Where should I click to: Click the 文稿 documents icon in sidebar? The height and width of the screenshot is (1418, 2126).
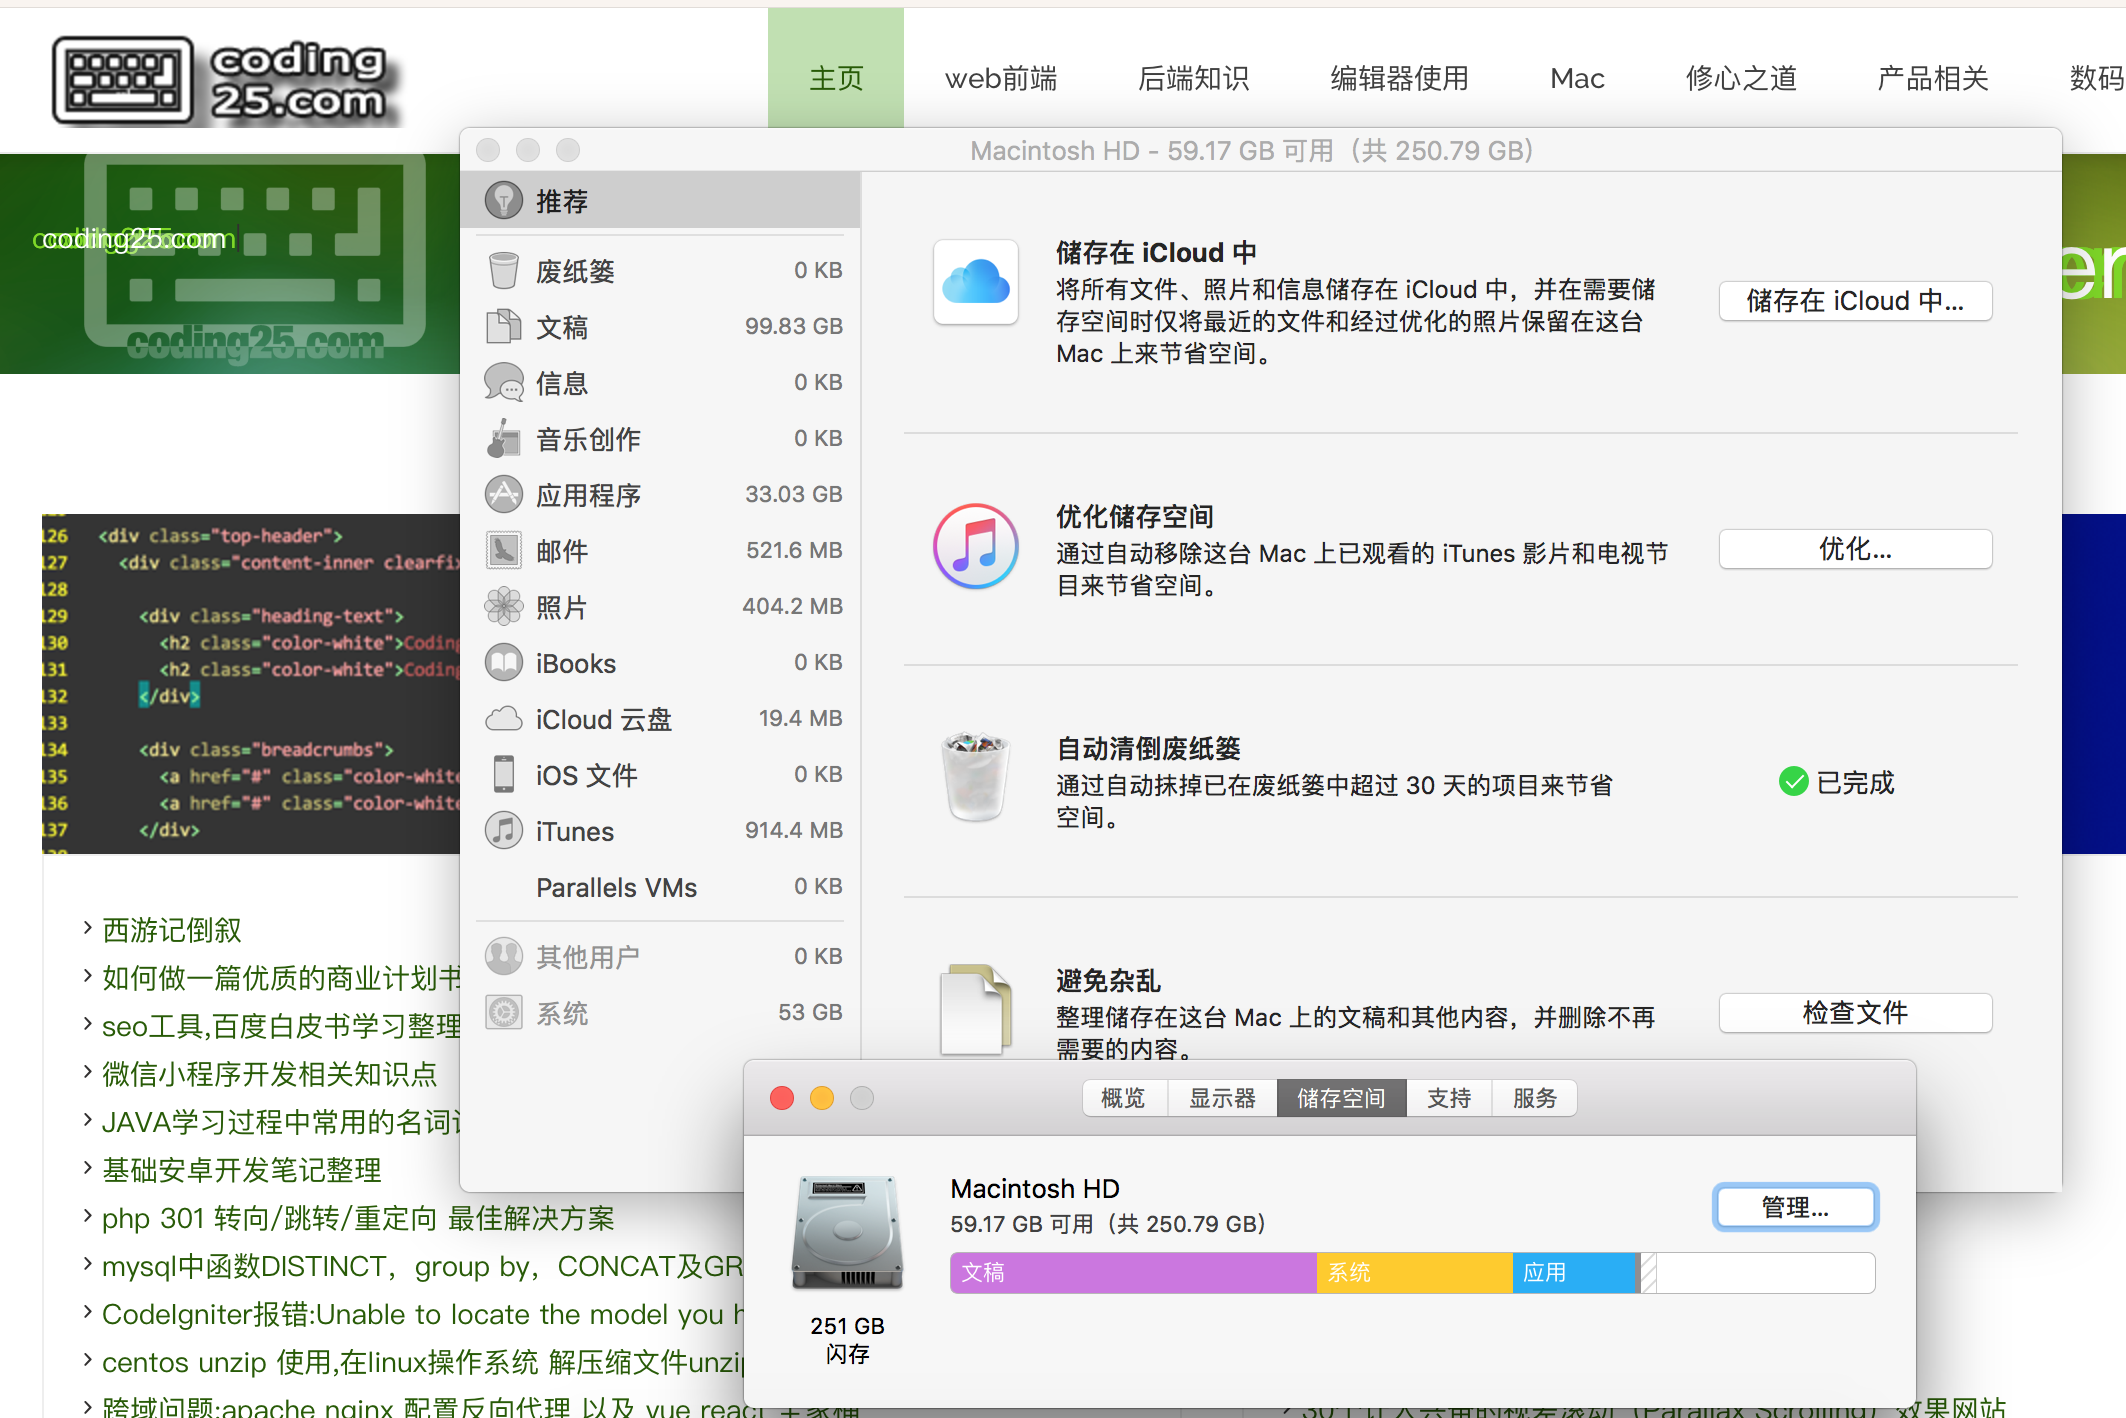click(x=503, y=326)
